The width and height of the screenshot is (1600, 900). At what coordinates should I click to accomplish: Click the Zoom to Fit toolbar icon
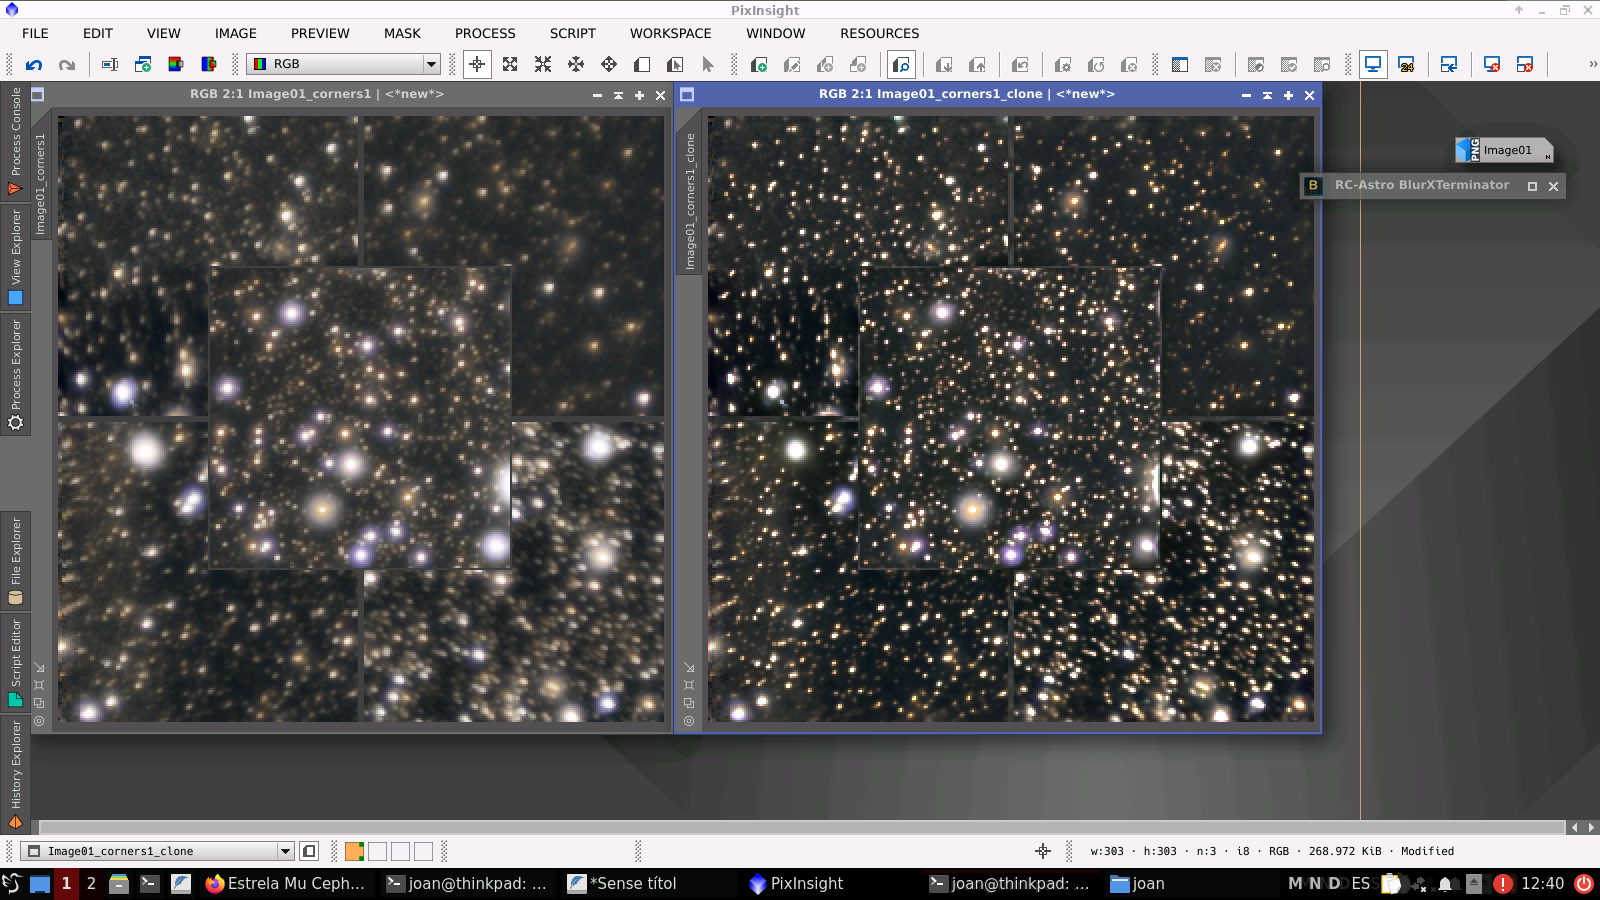click(543, 65)
